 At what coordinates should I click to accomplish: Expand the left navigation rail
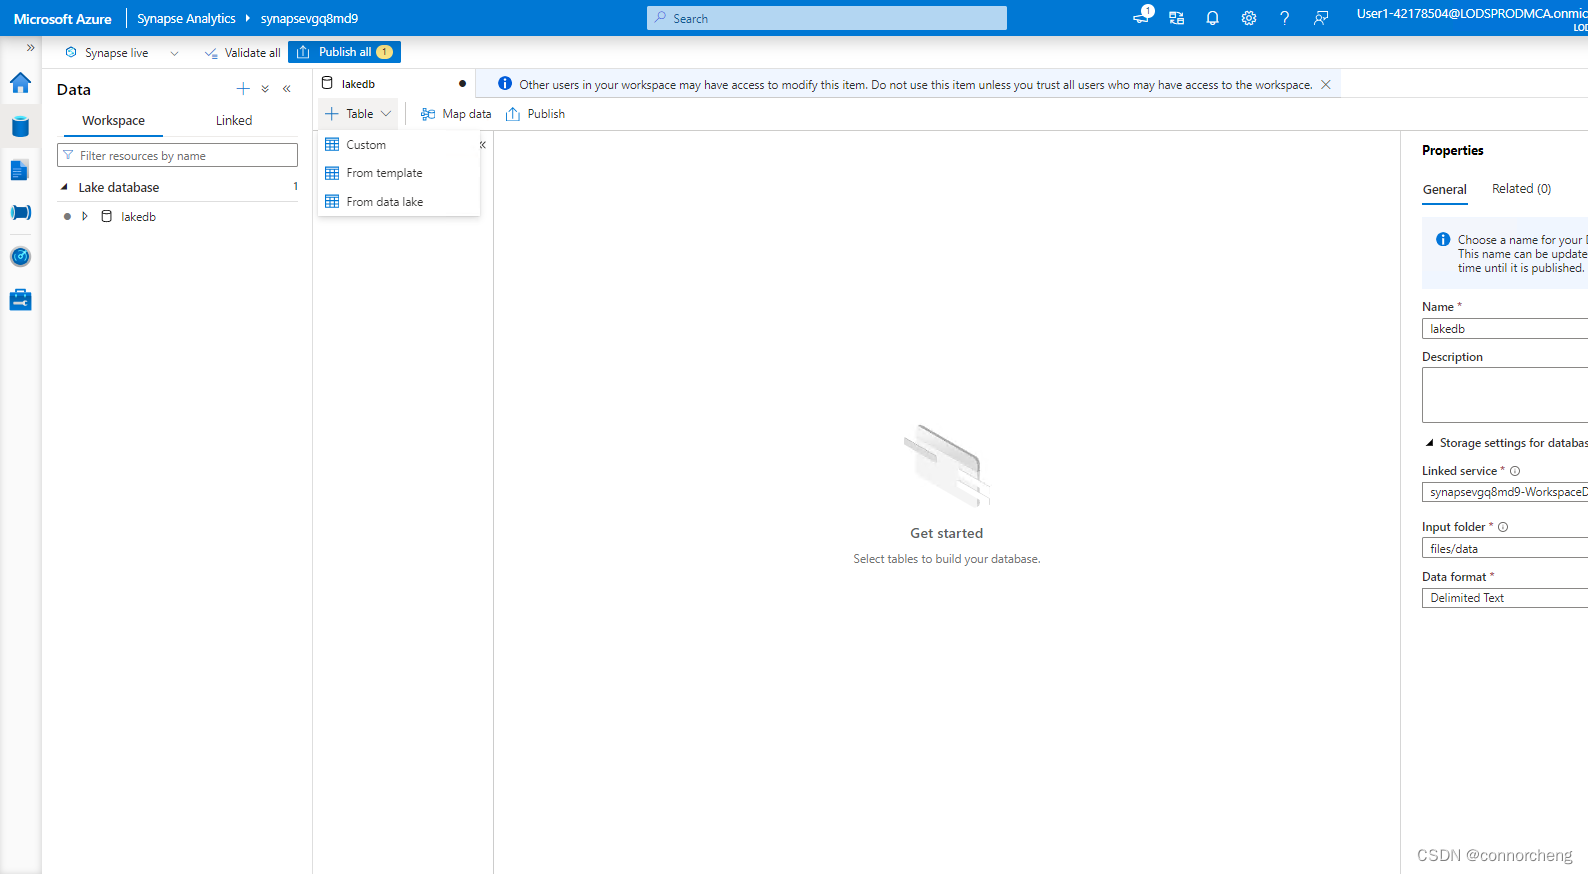(x=30, y=48)
